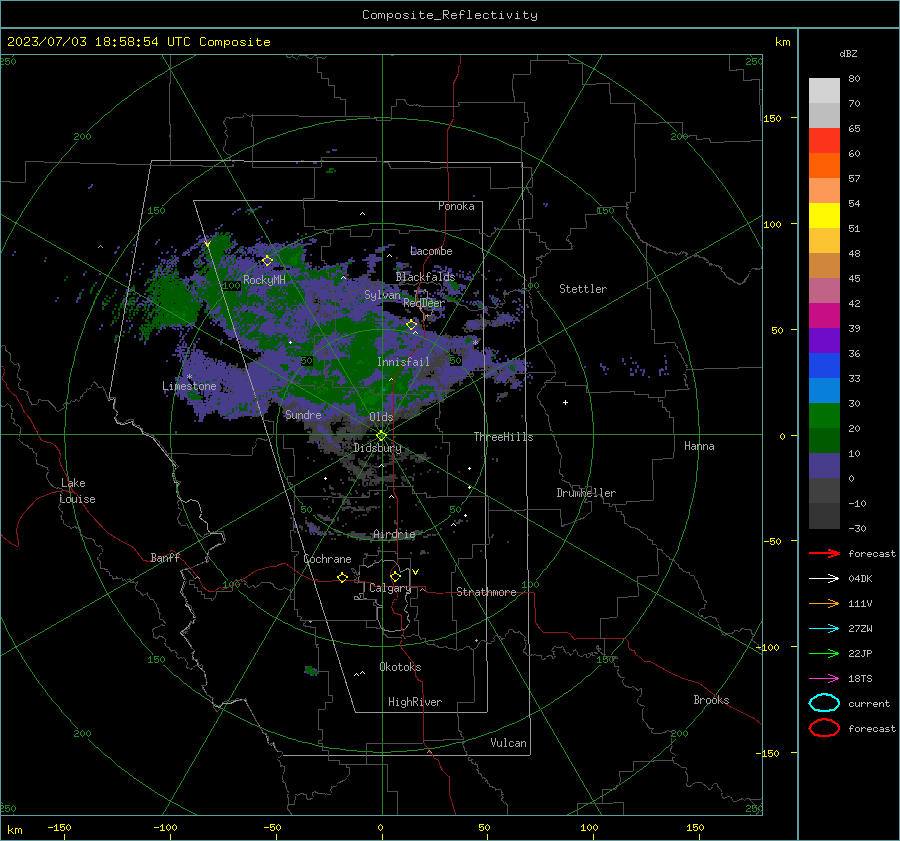Click the Calgary city label
The width and height of the screenshot is (900, 841).
(390, 588)
